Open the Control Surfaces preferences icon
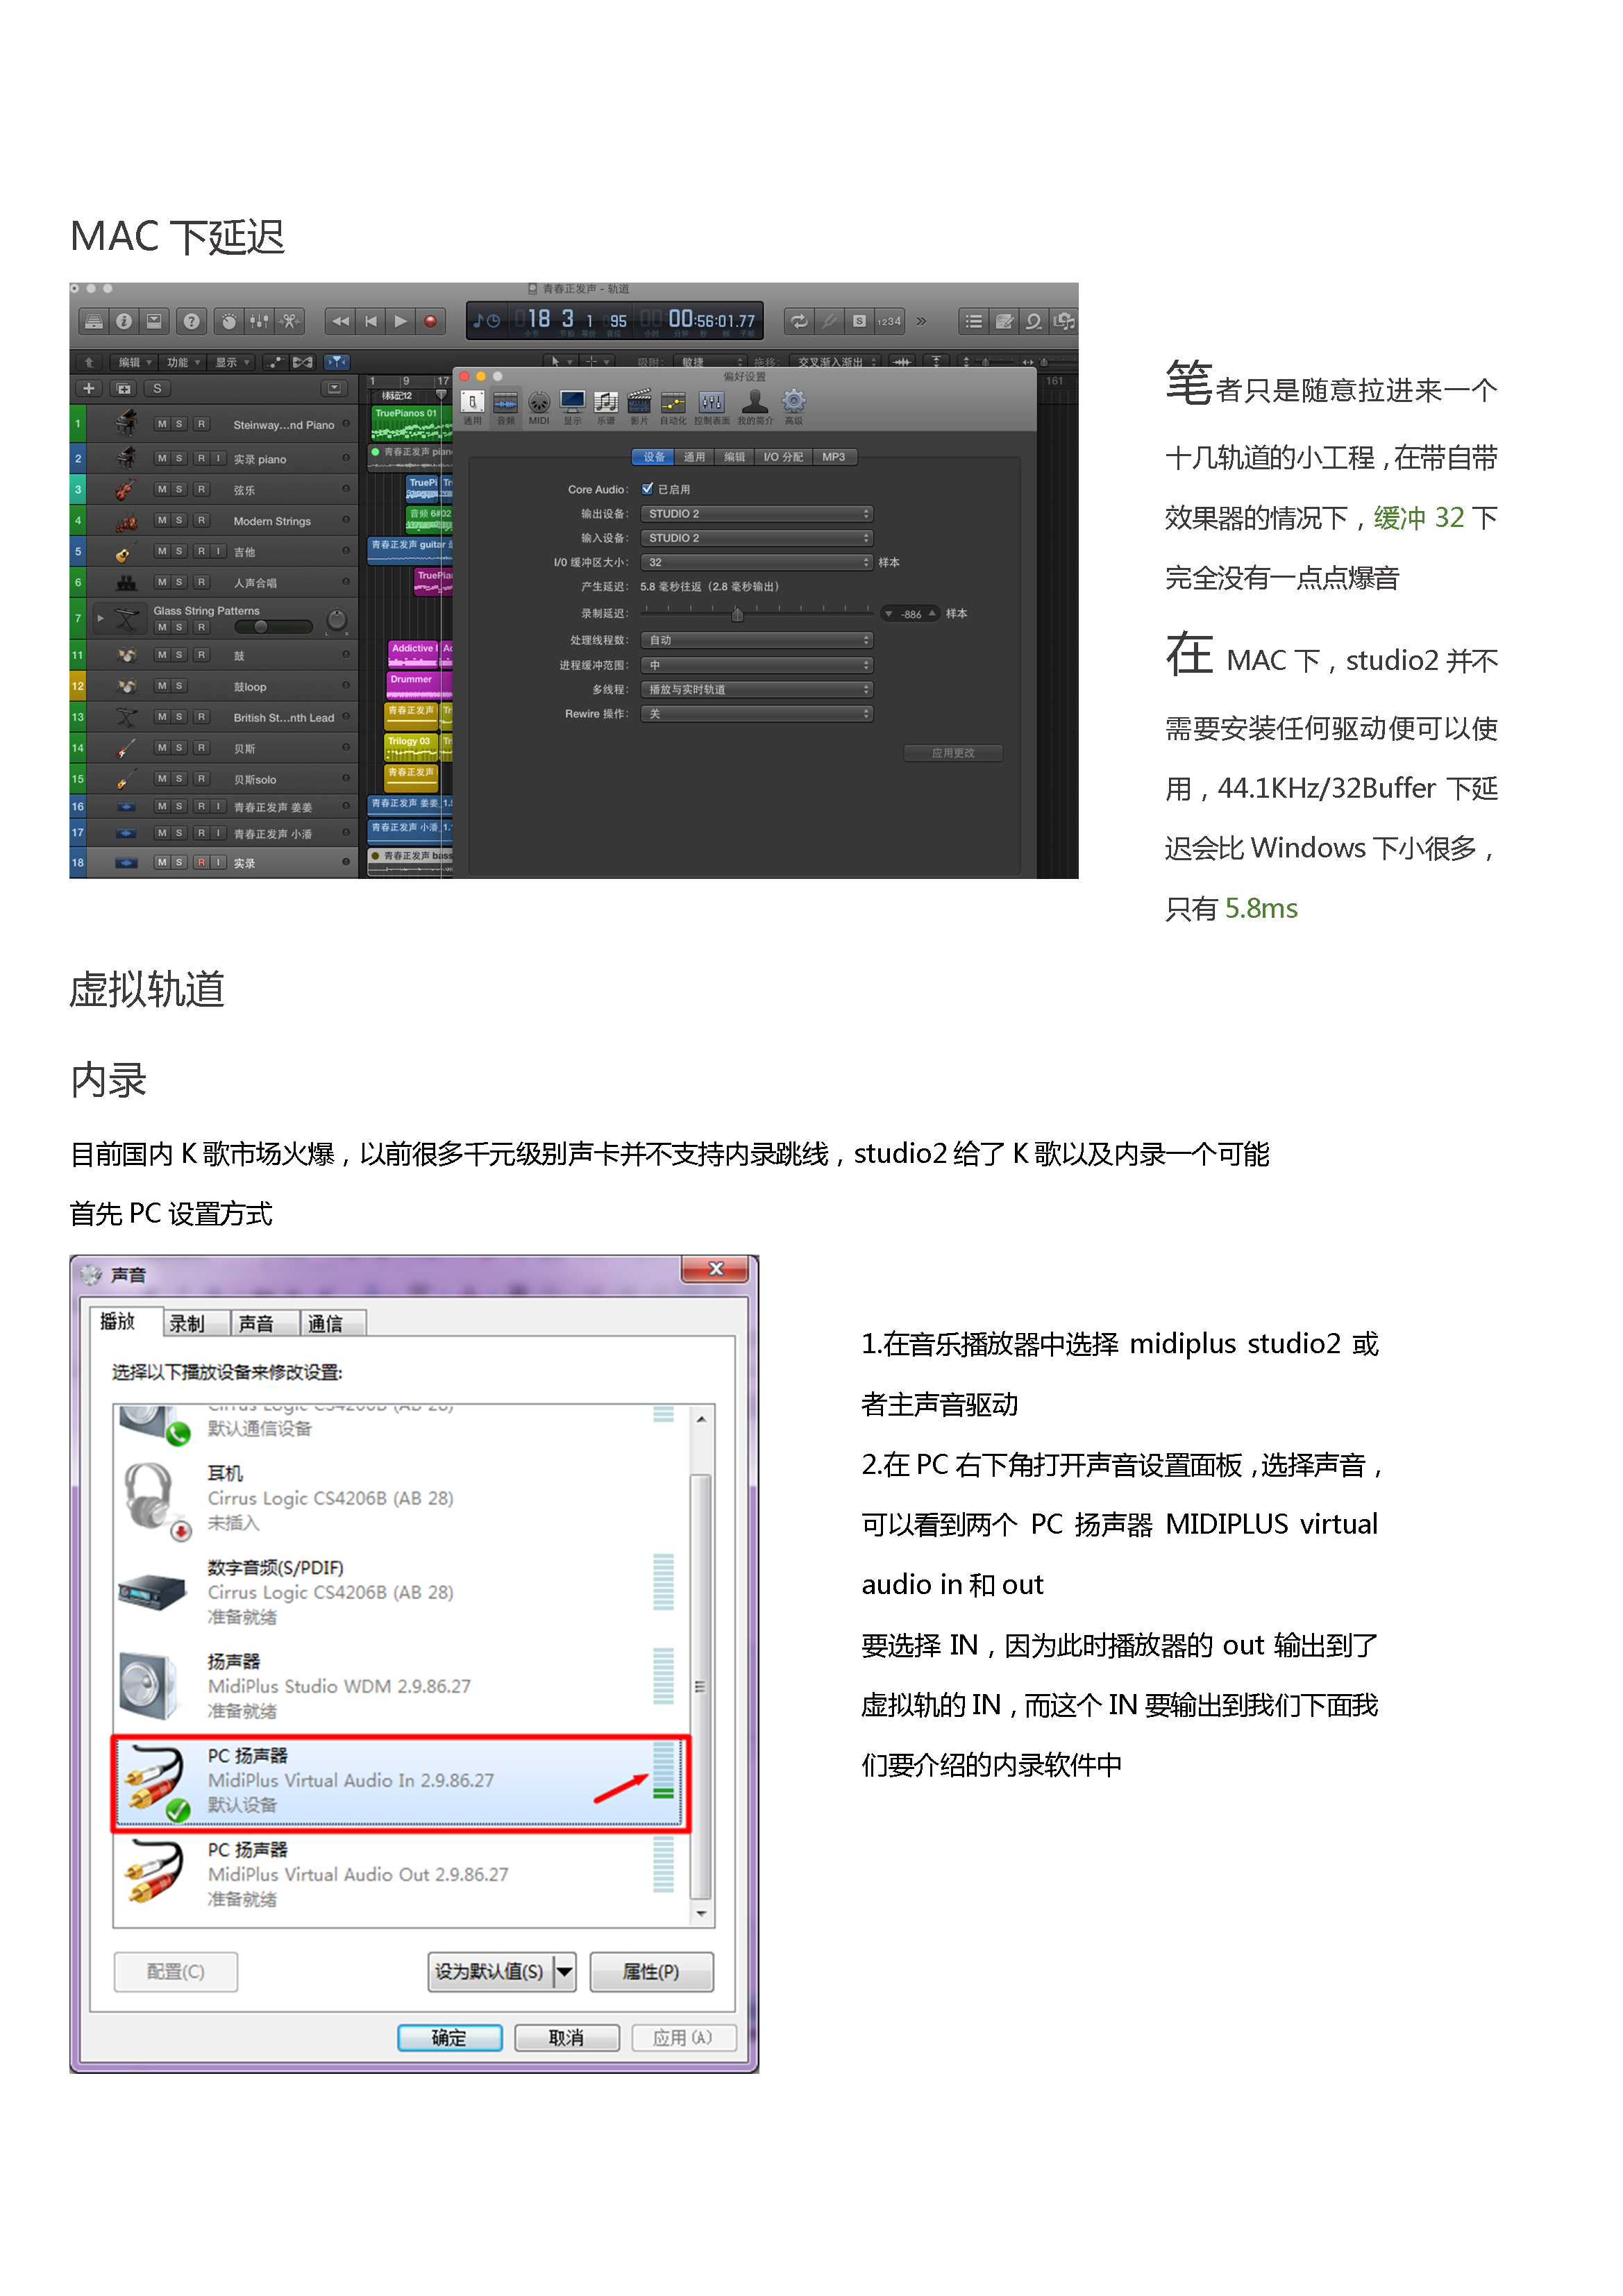 point(712,407)
